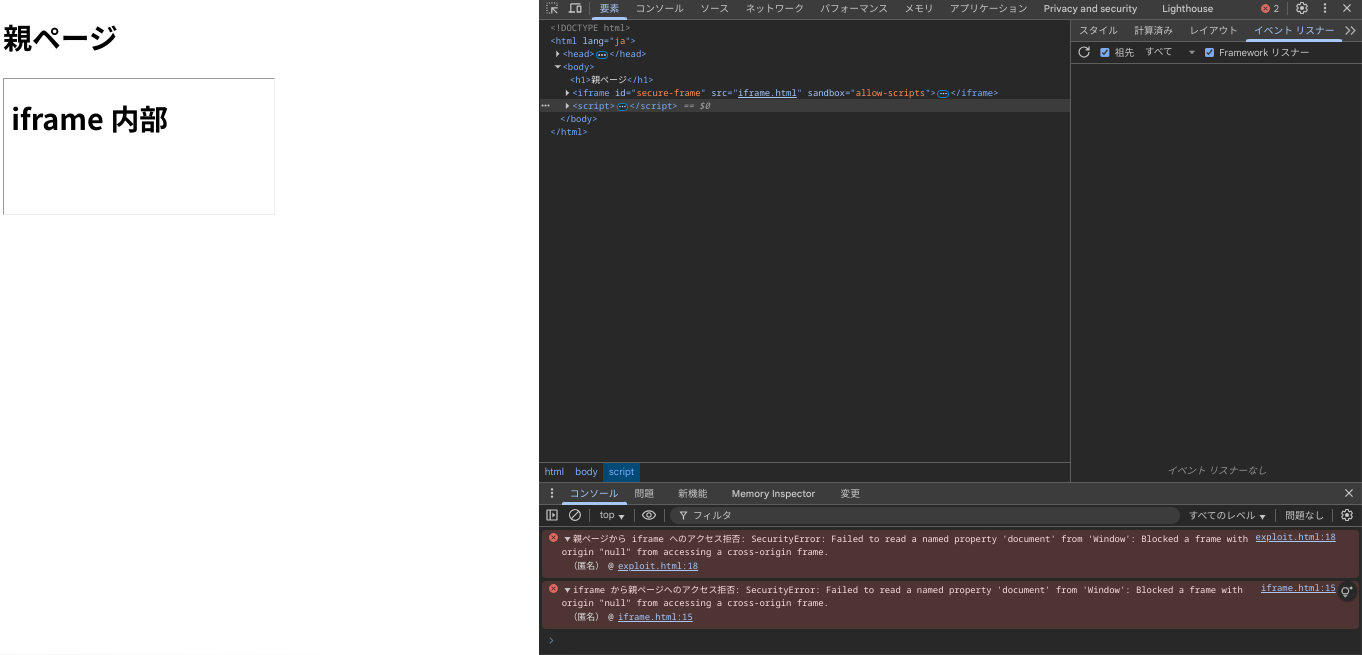Toggle the console sidebar icon
Image resolution: width=1362 pixels, height=655 pixels.
pyautogui.click(x=552, y=515)
